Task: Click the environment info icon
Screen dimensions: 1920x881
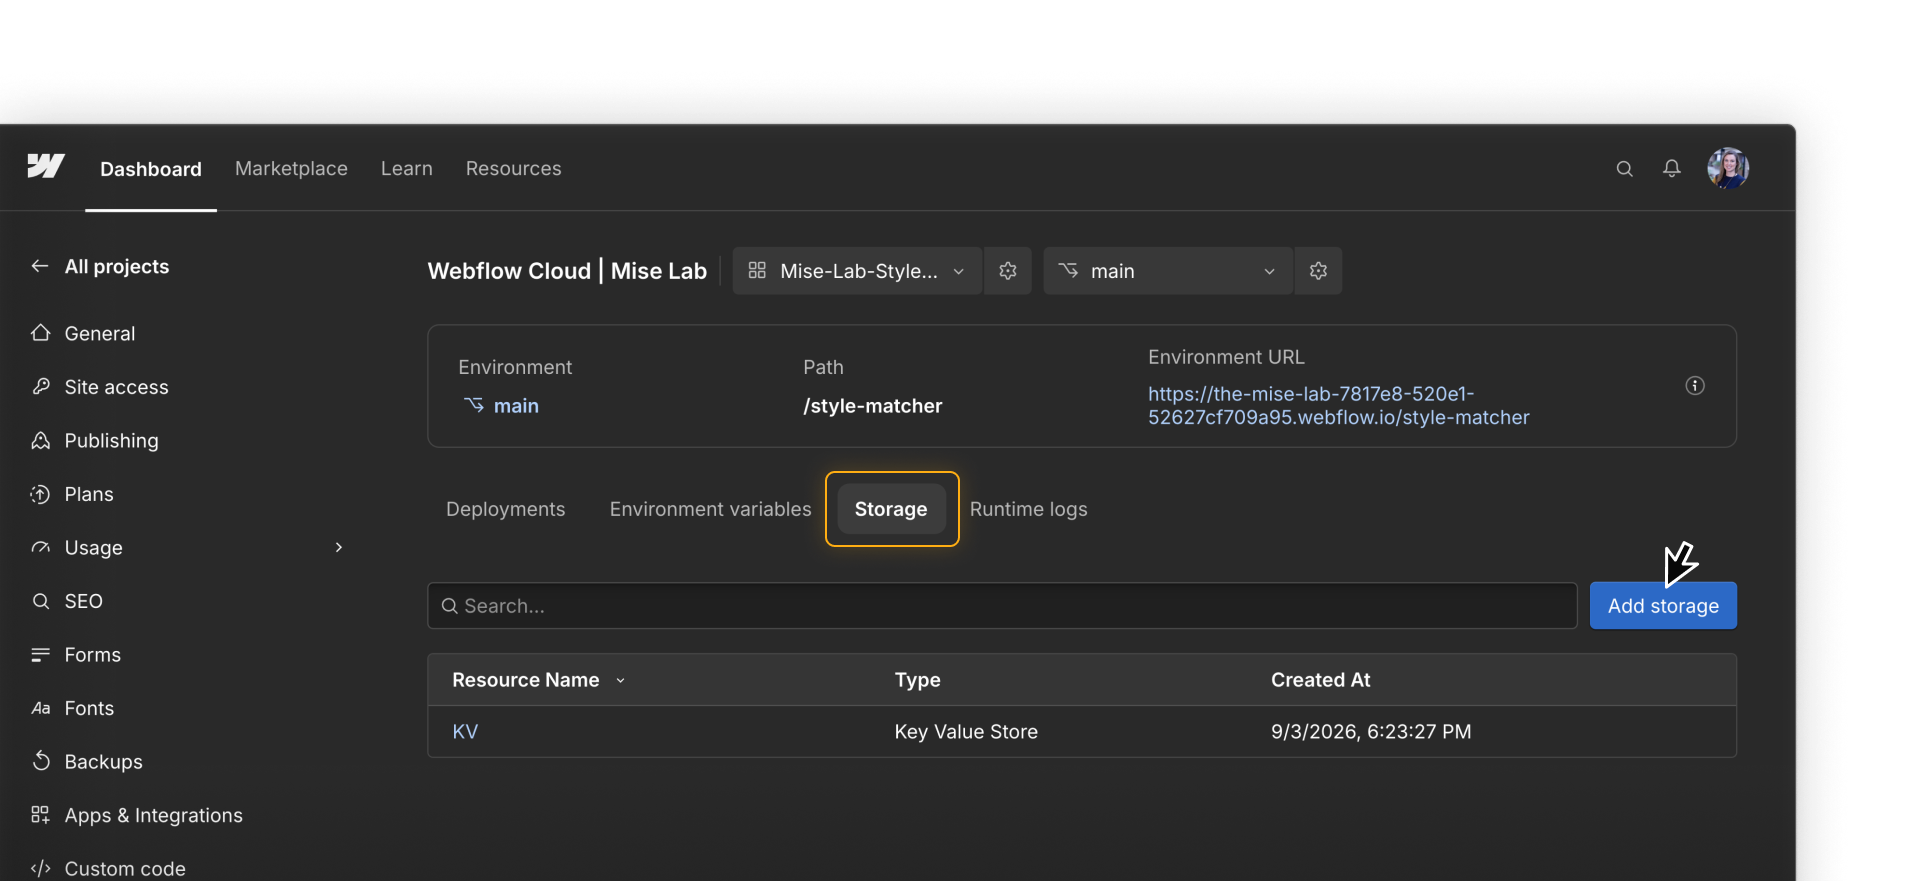Action: click(1694, 386)
